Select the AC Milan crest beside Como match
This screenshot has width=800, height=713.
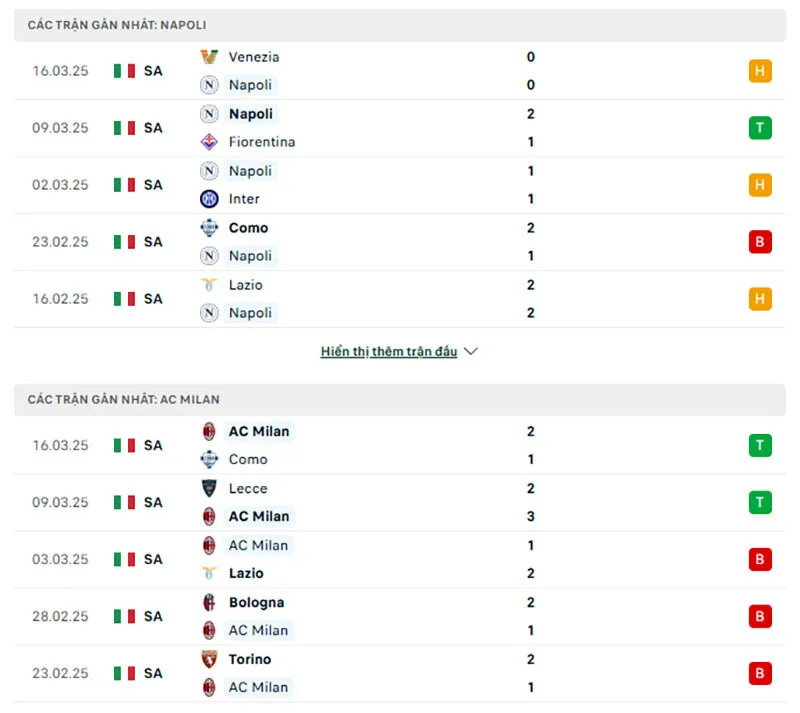[211, 431]
